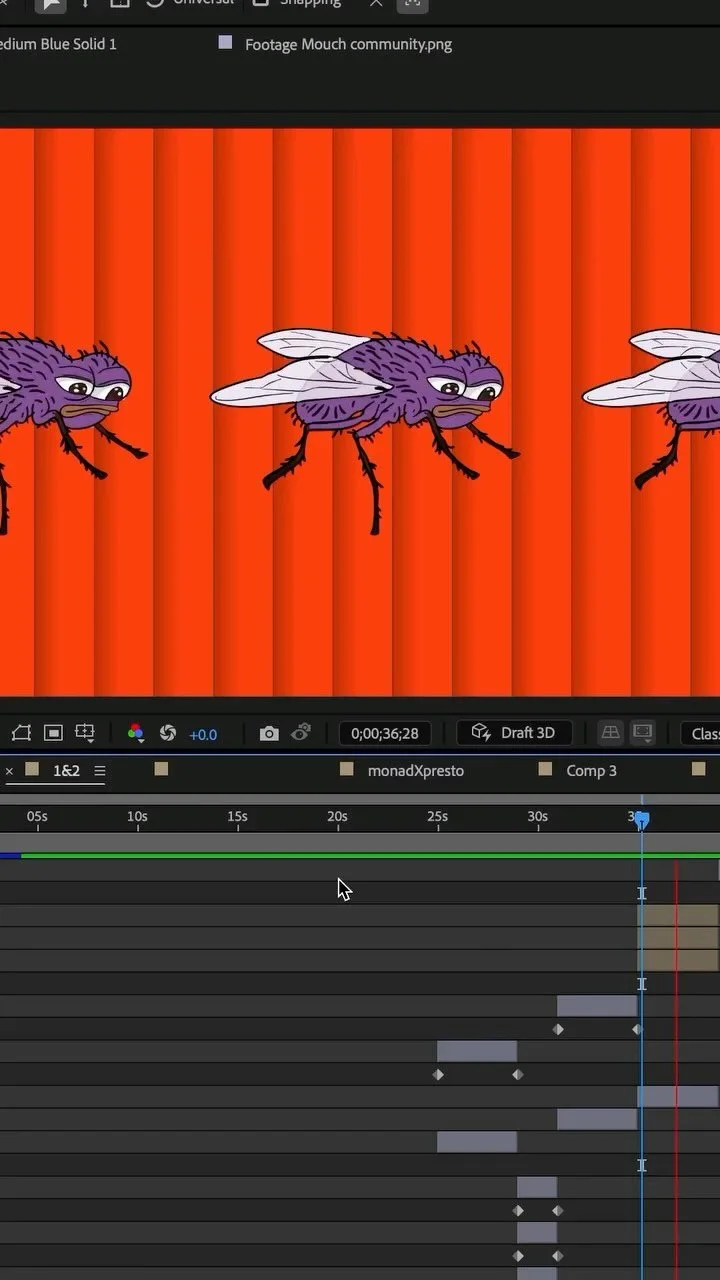This screenshot has width=720, height=1280.
Task: Click the swatch beside Comp 3 tab
Action: (x=545, y=769)
